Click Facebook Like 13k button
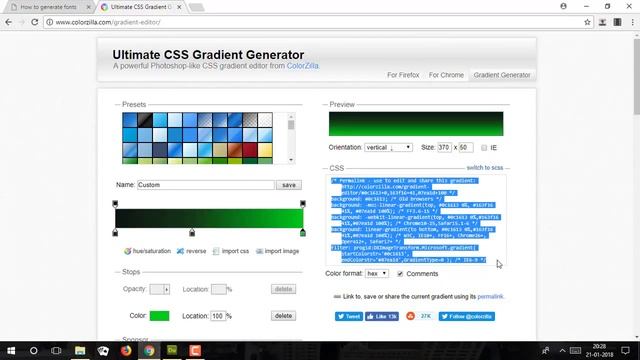This screenshot has width=640, height=360. click(x=382, y=316)
